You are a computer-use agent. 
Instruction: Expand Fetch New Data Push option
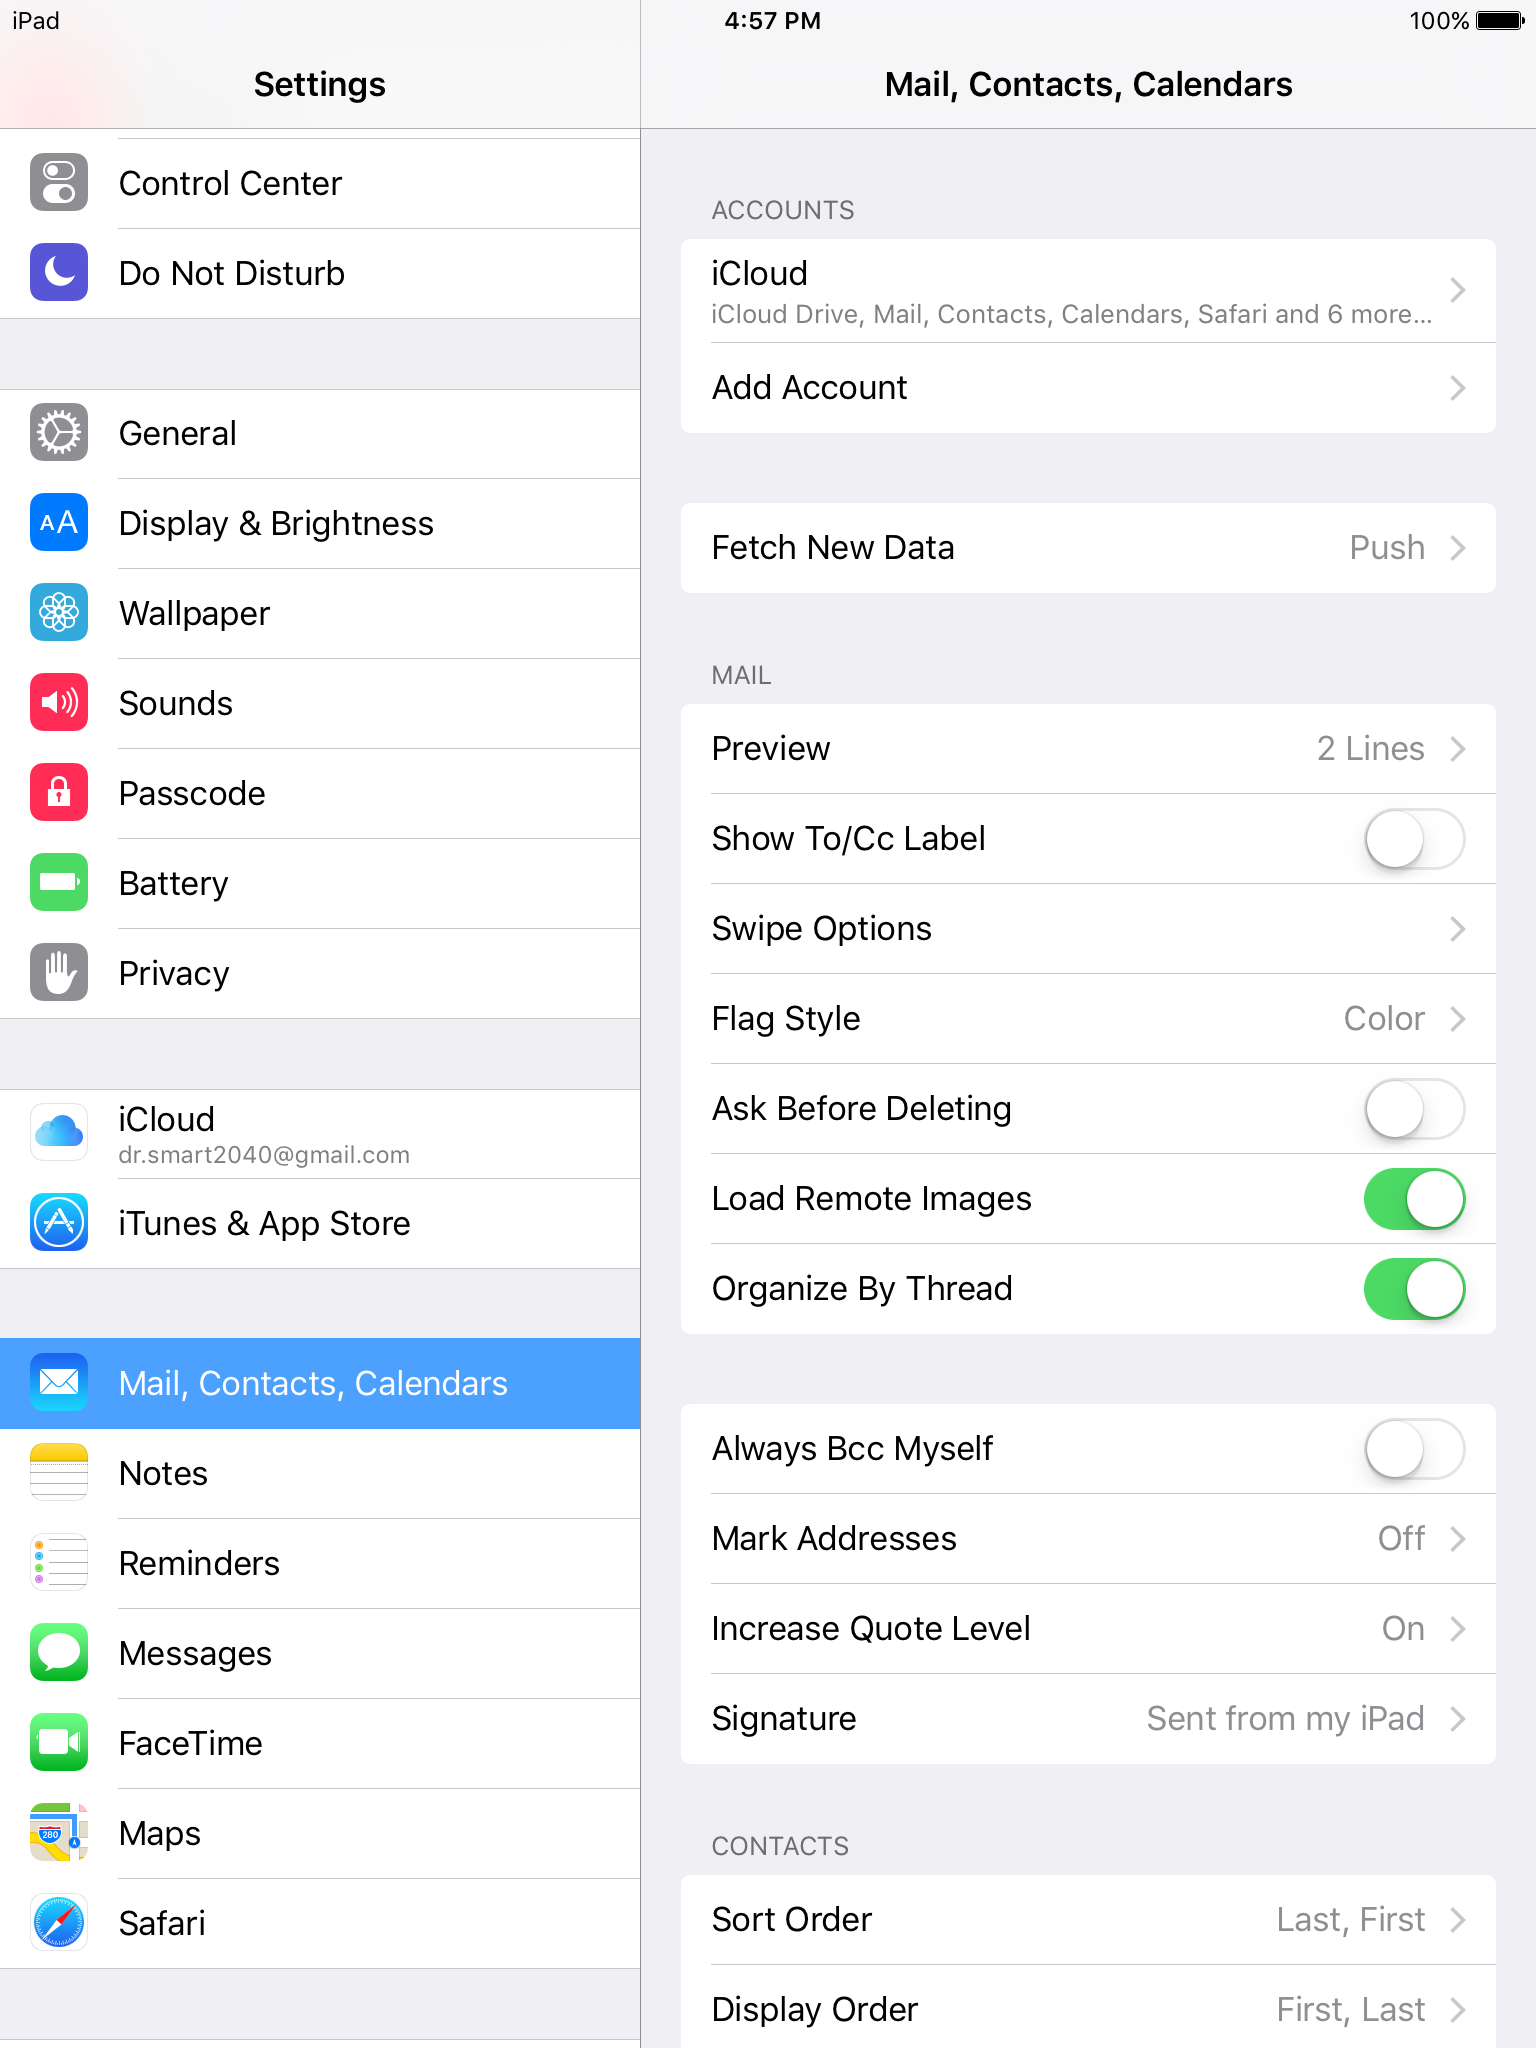[x=1088, y=548]
